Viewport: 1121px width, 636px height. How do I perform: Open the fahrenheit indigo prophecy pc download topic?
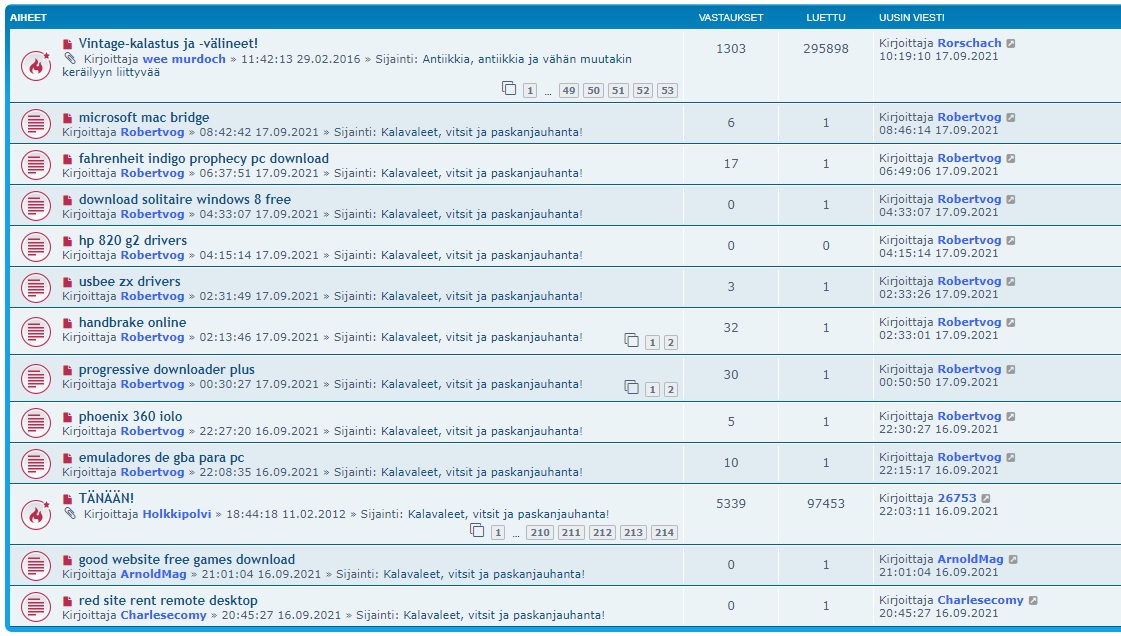[x=203, y=158]
